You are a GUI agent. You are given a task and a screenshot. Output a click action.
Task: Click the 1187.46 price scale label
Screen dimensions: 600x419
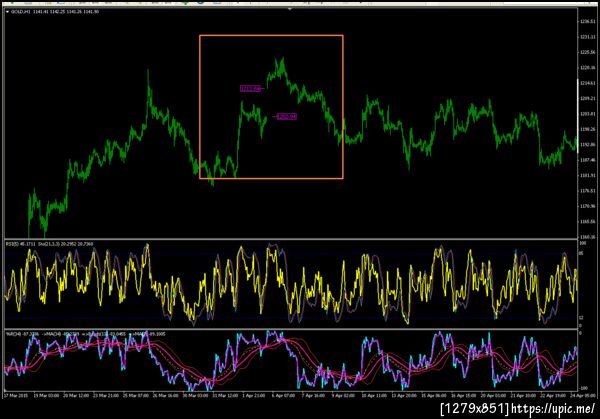click(587, 160)
